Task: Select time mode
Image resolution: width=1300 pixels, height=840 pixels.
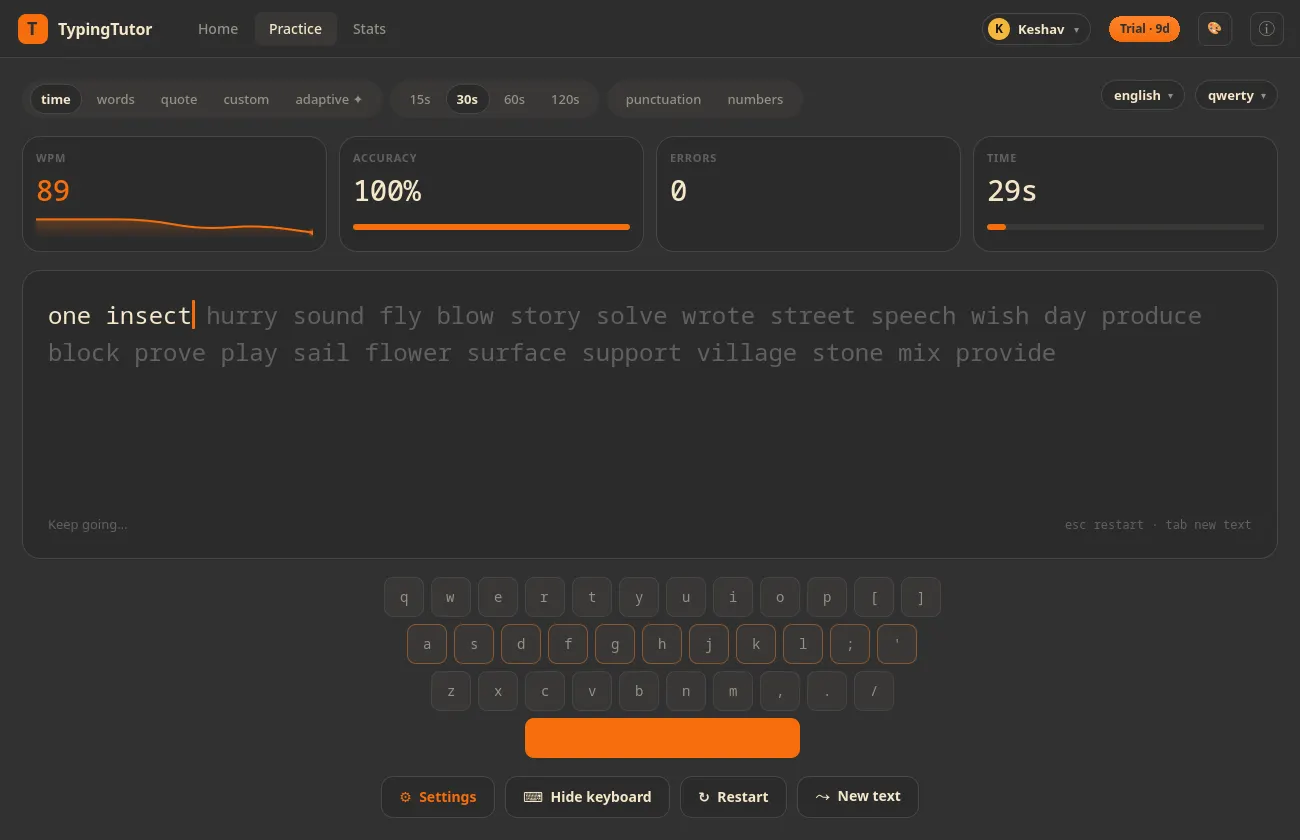Action: 56,99
